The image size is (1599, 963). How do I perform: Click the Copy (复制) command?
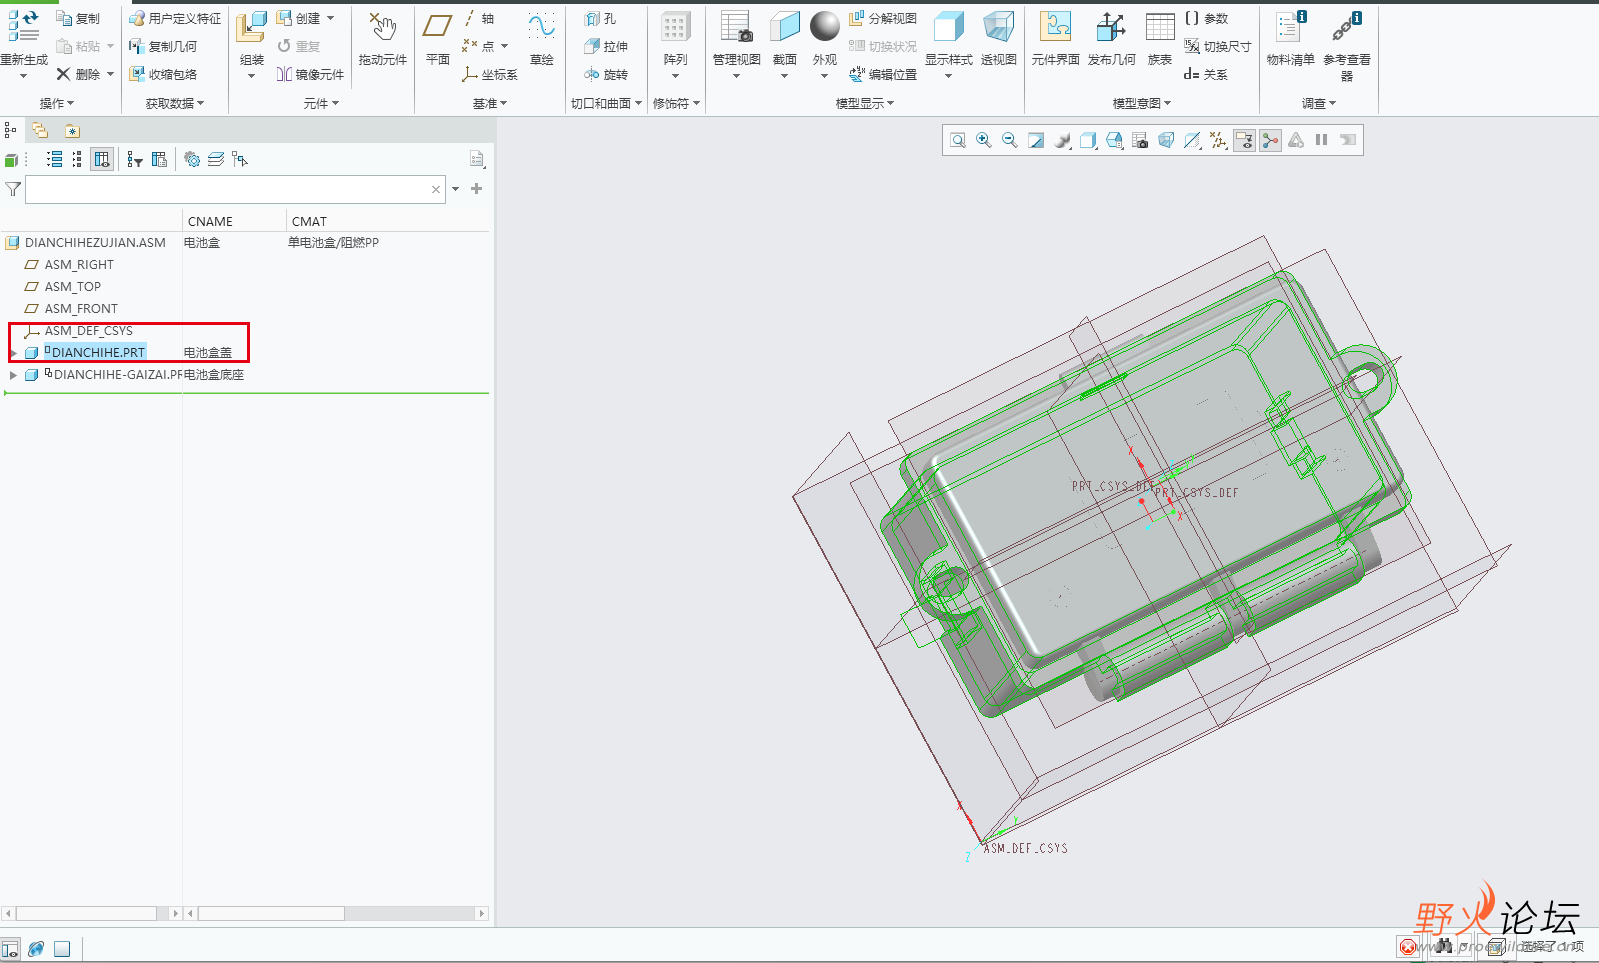[x=78, y=18]
